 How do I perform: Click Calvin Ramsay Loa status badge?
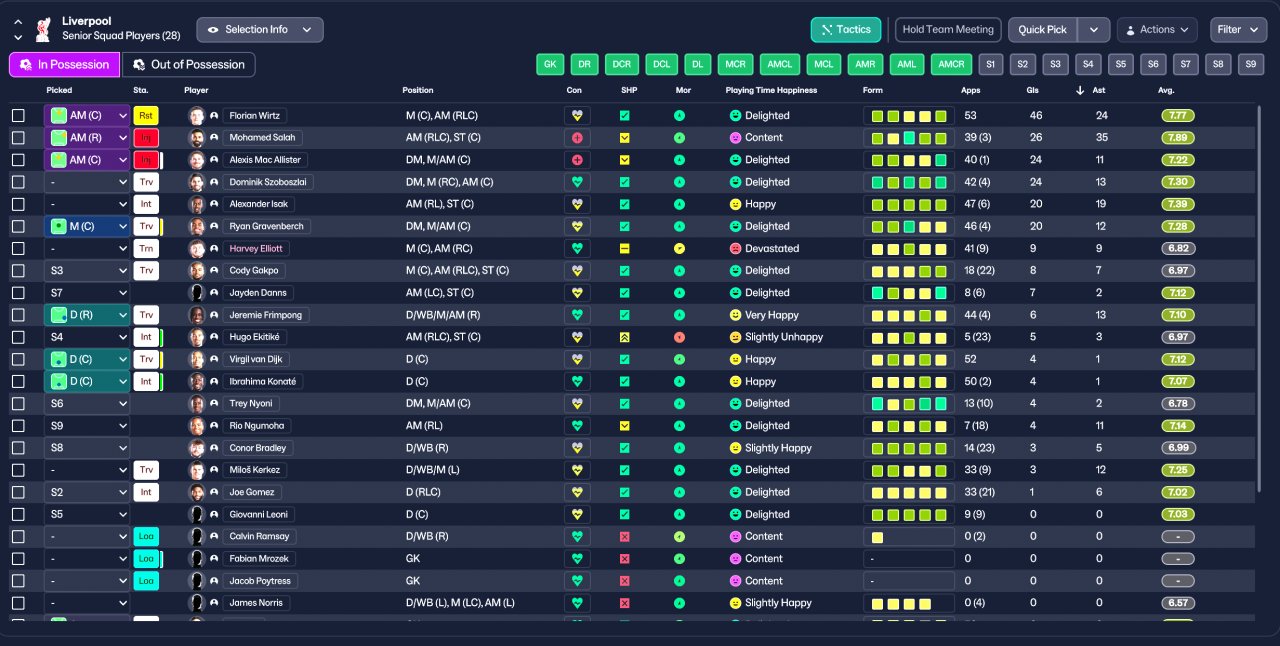pos(146,536)
